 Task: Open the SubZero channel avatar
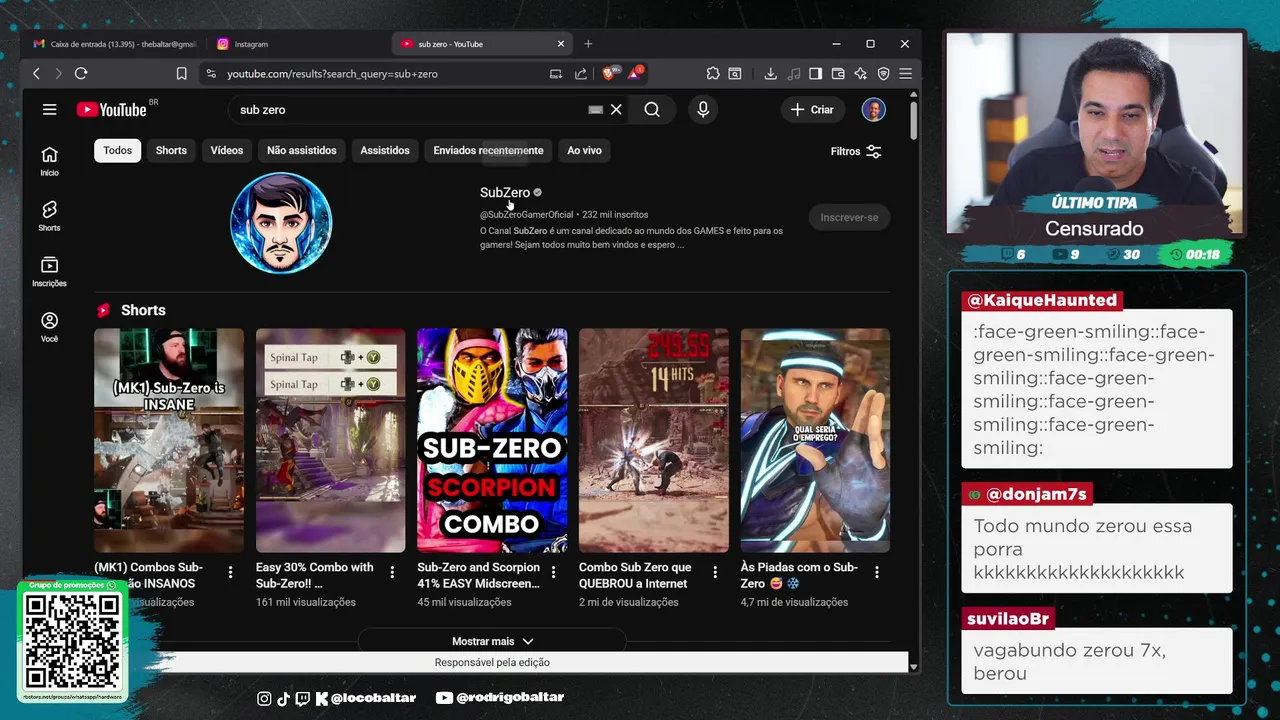coord(281,223)
